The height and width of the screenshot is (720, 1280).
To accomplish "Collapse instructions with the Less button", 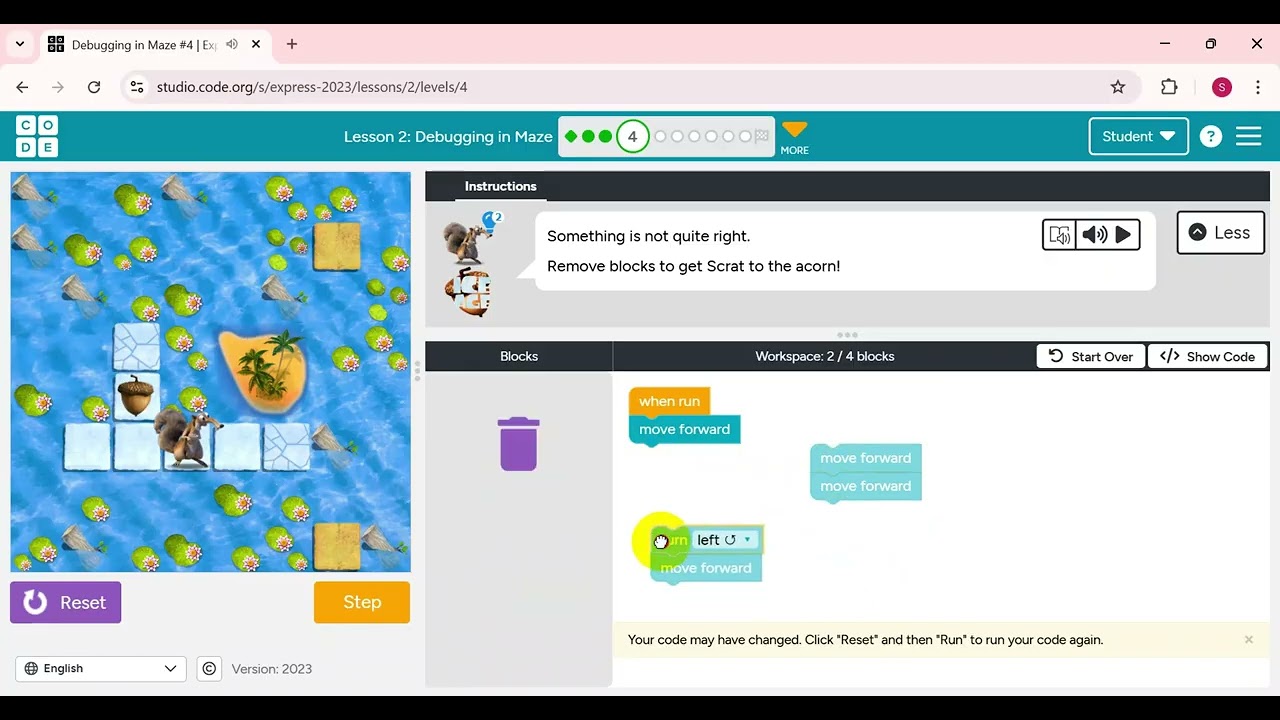I will pos(1220,233).
